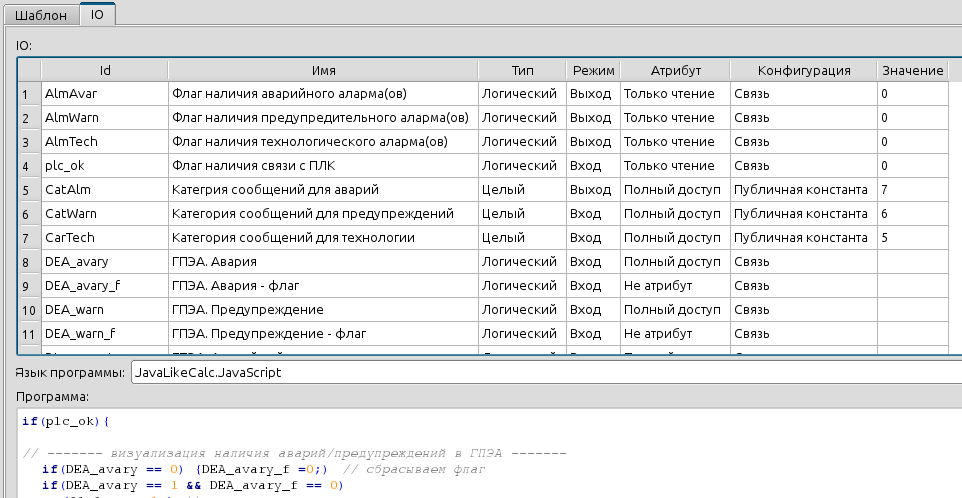Open the Язык программы combo box
The width and height of the screenshot is (962, 498).
(x=545, y=372)
